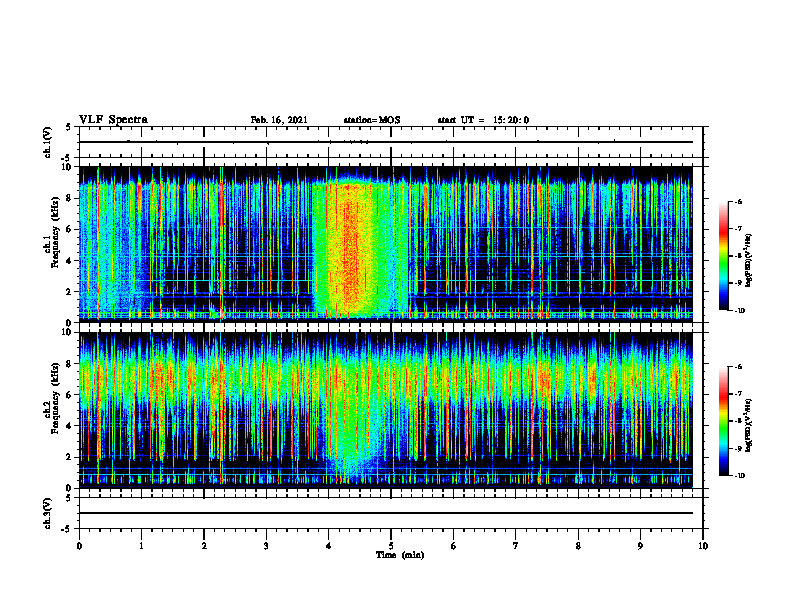The image size is (792, 612).
Task: Click the "VLF Spectra" plot title
Action: point(113,120)
